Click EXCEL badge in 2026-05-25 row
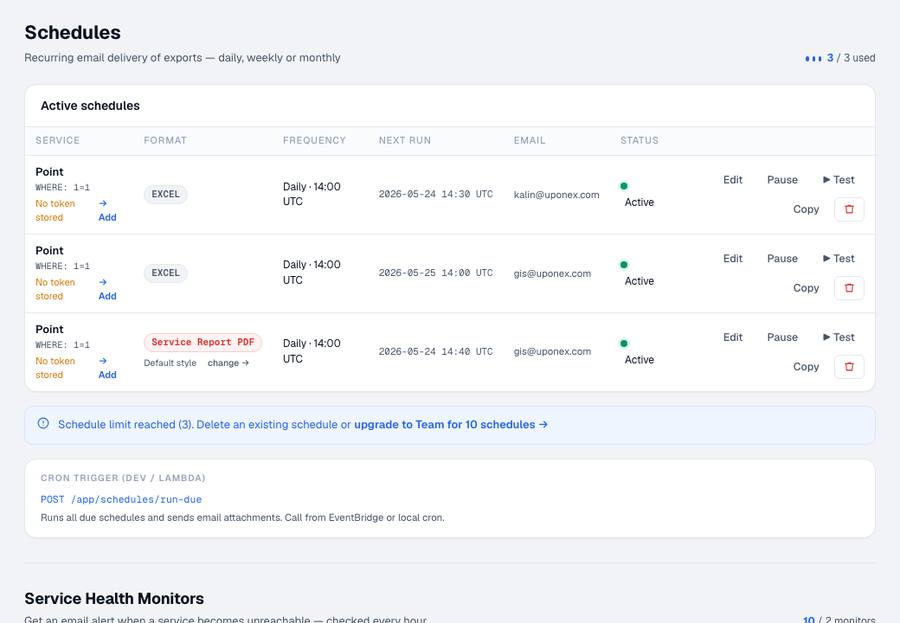 click(165, 273)
